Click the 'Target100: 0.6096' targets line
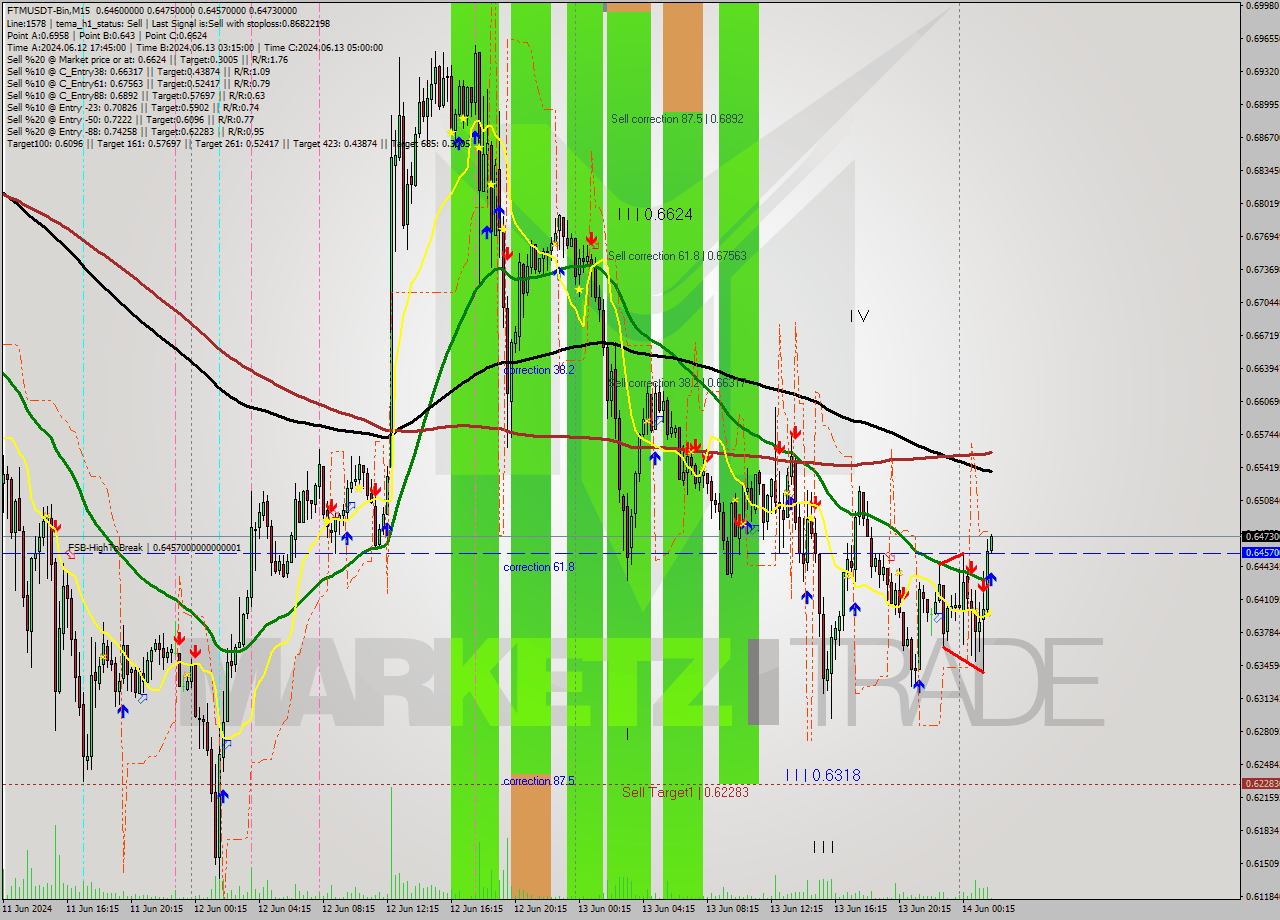 point(237,143)
